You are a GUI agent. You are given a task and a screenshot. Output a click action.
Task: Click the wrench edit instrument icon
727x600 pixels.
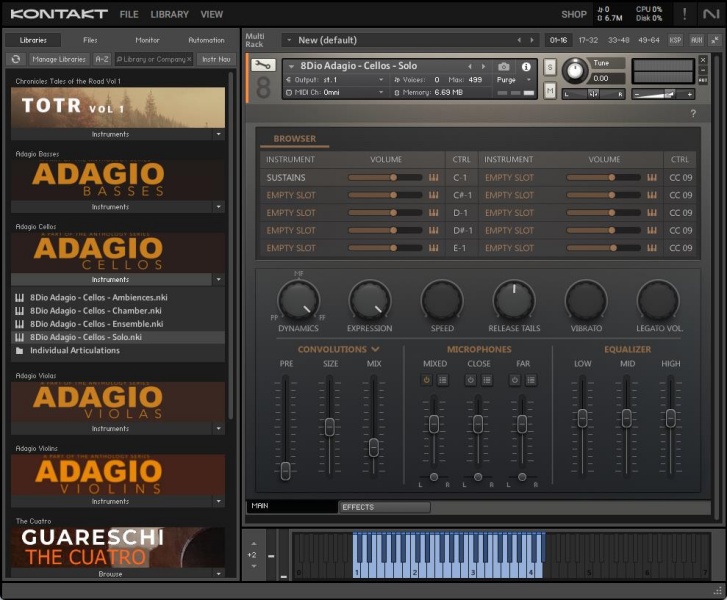262,65
